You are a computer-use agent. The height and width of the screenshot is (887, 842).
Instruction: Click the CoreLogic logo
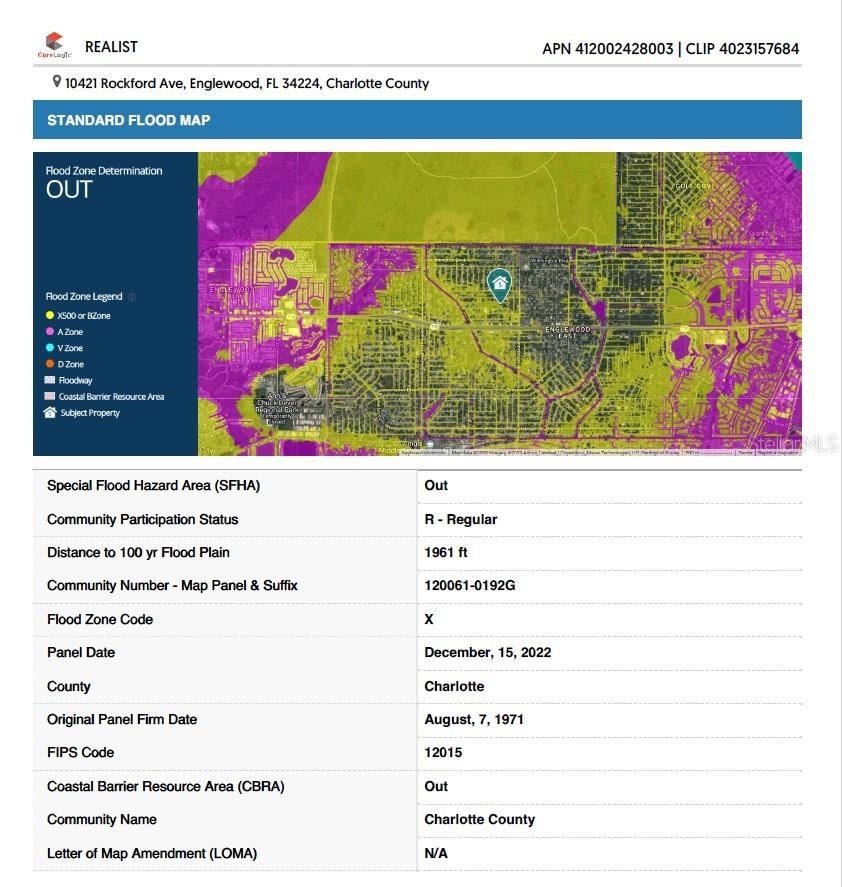[x=55, y=44]
